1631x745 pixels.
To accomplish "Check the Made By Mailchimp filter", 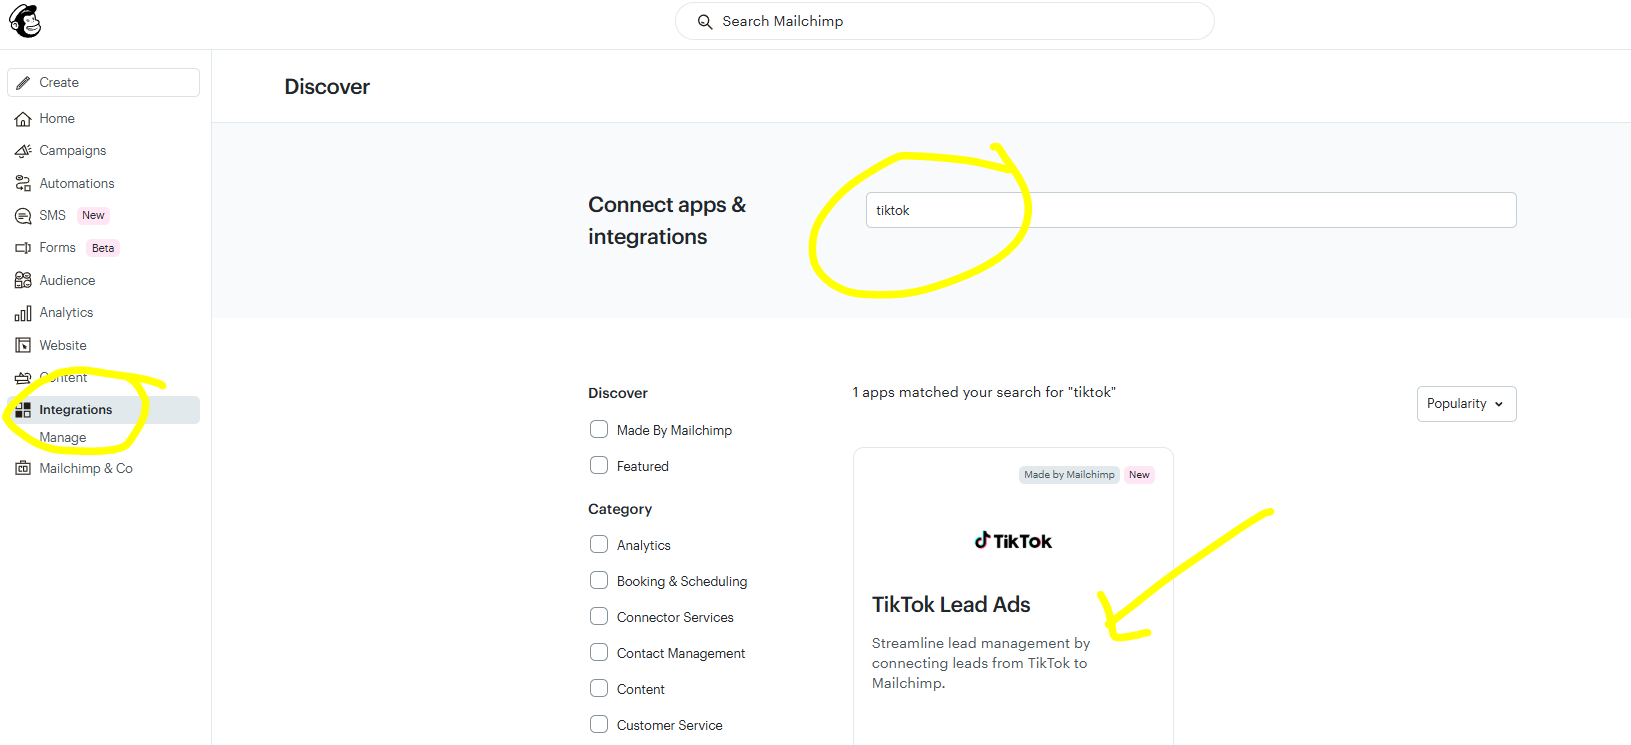I will click(599, 430).
